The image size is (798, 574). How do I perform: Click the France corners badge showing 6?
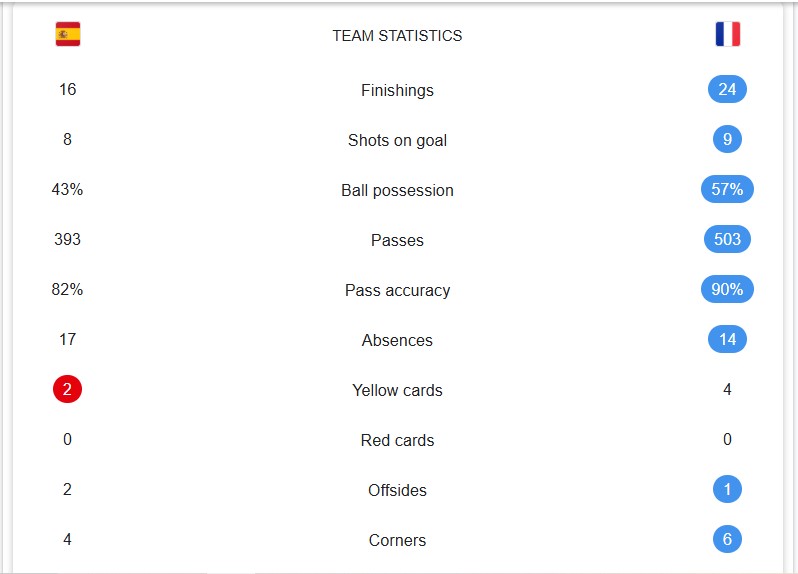[x=727, y=540]
